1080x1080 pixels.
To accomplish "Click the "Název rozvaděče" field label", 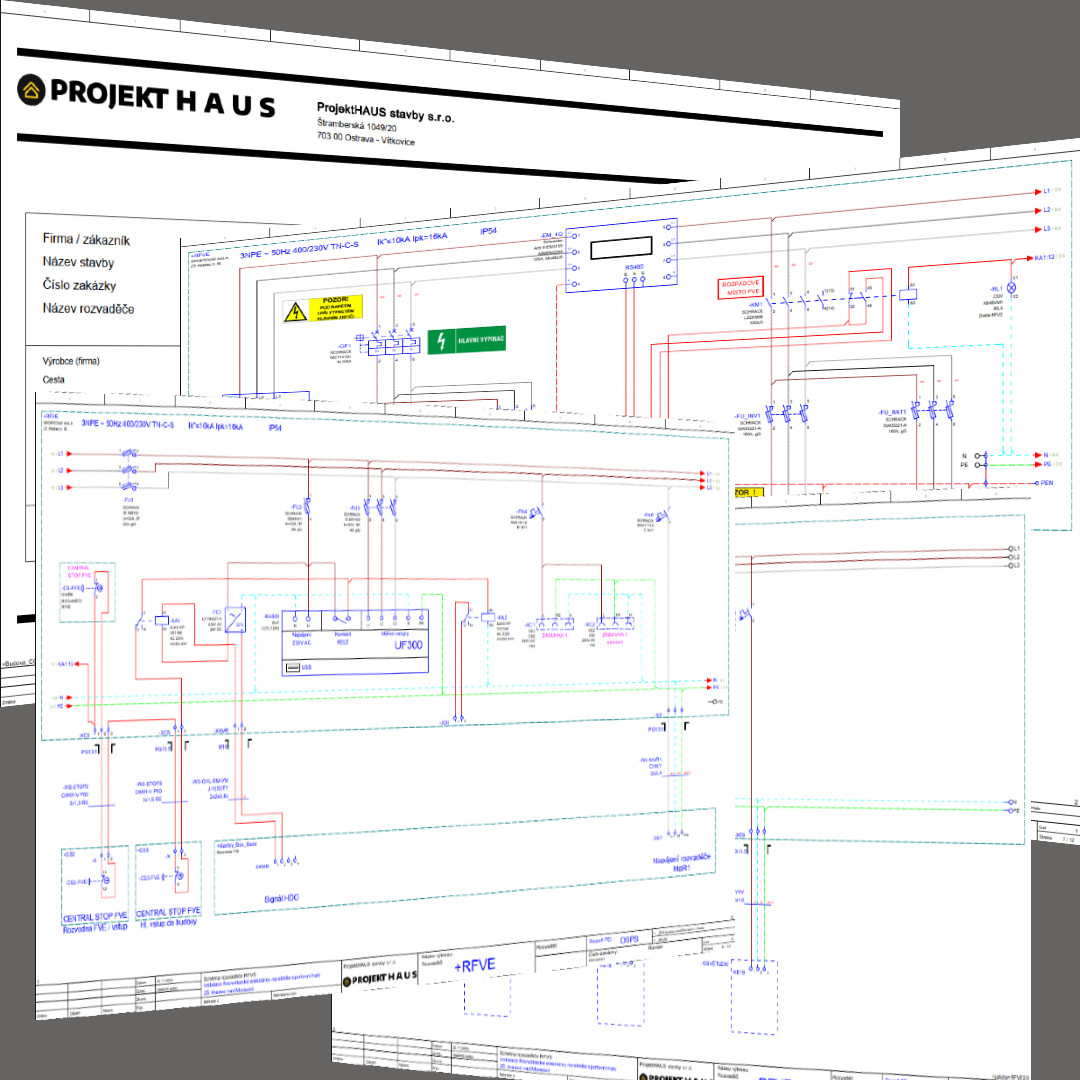I will [x=88, y=309].
